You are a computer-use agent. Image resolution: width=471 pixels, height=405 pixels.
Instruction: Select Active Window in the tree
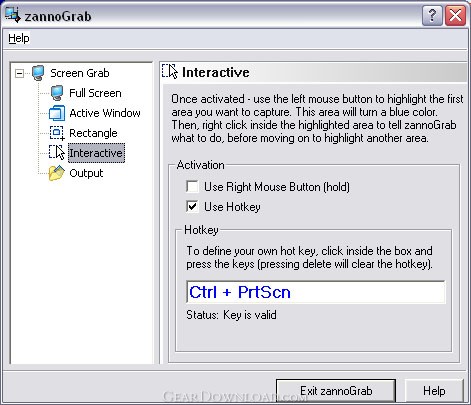pos(105,113)
